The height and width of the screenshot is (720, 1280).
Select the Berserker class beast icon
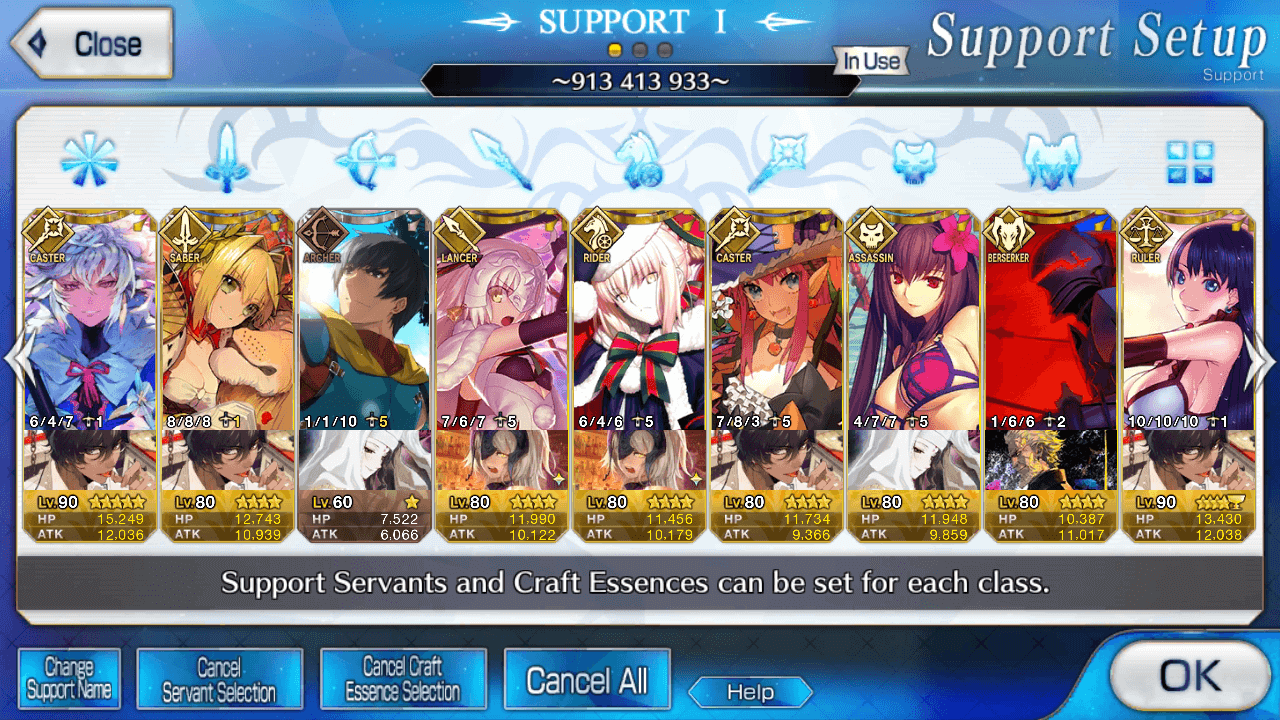(x=1052, y=160)
